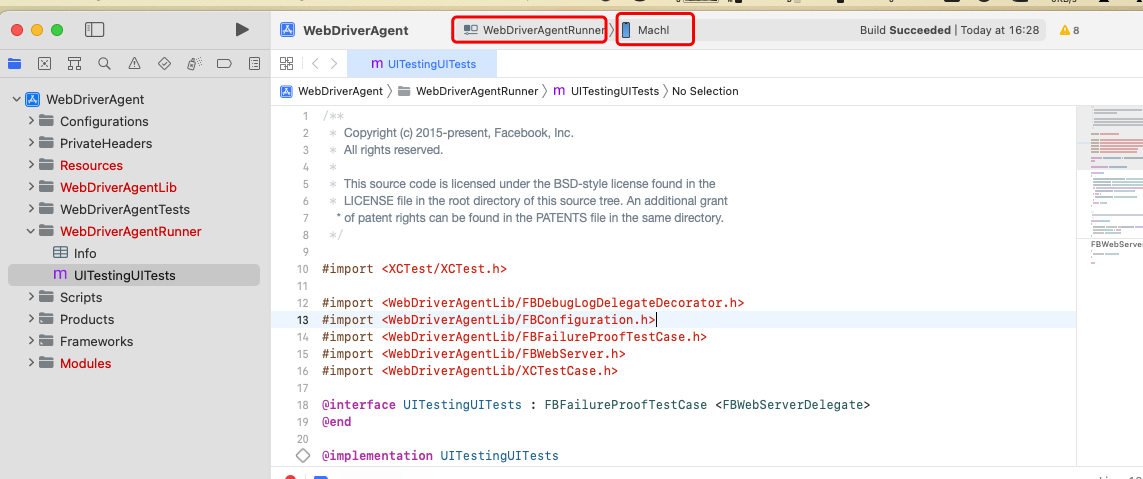This screenshot has height=479, width=1143.
Task: Open the Source Control navigator
Action: click(x=44, y=63)
